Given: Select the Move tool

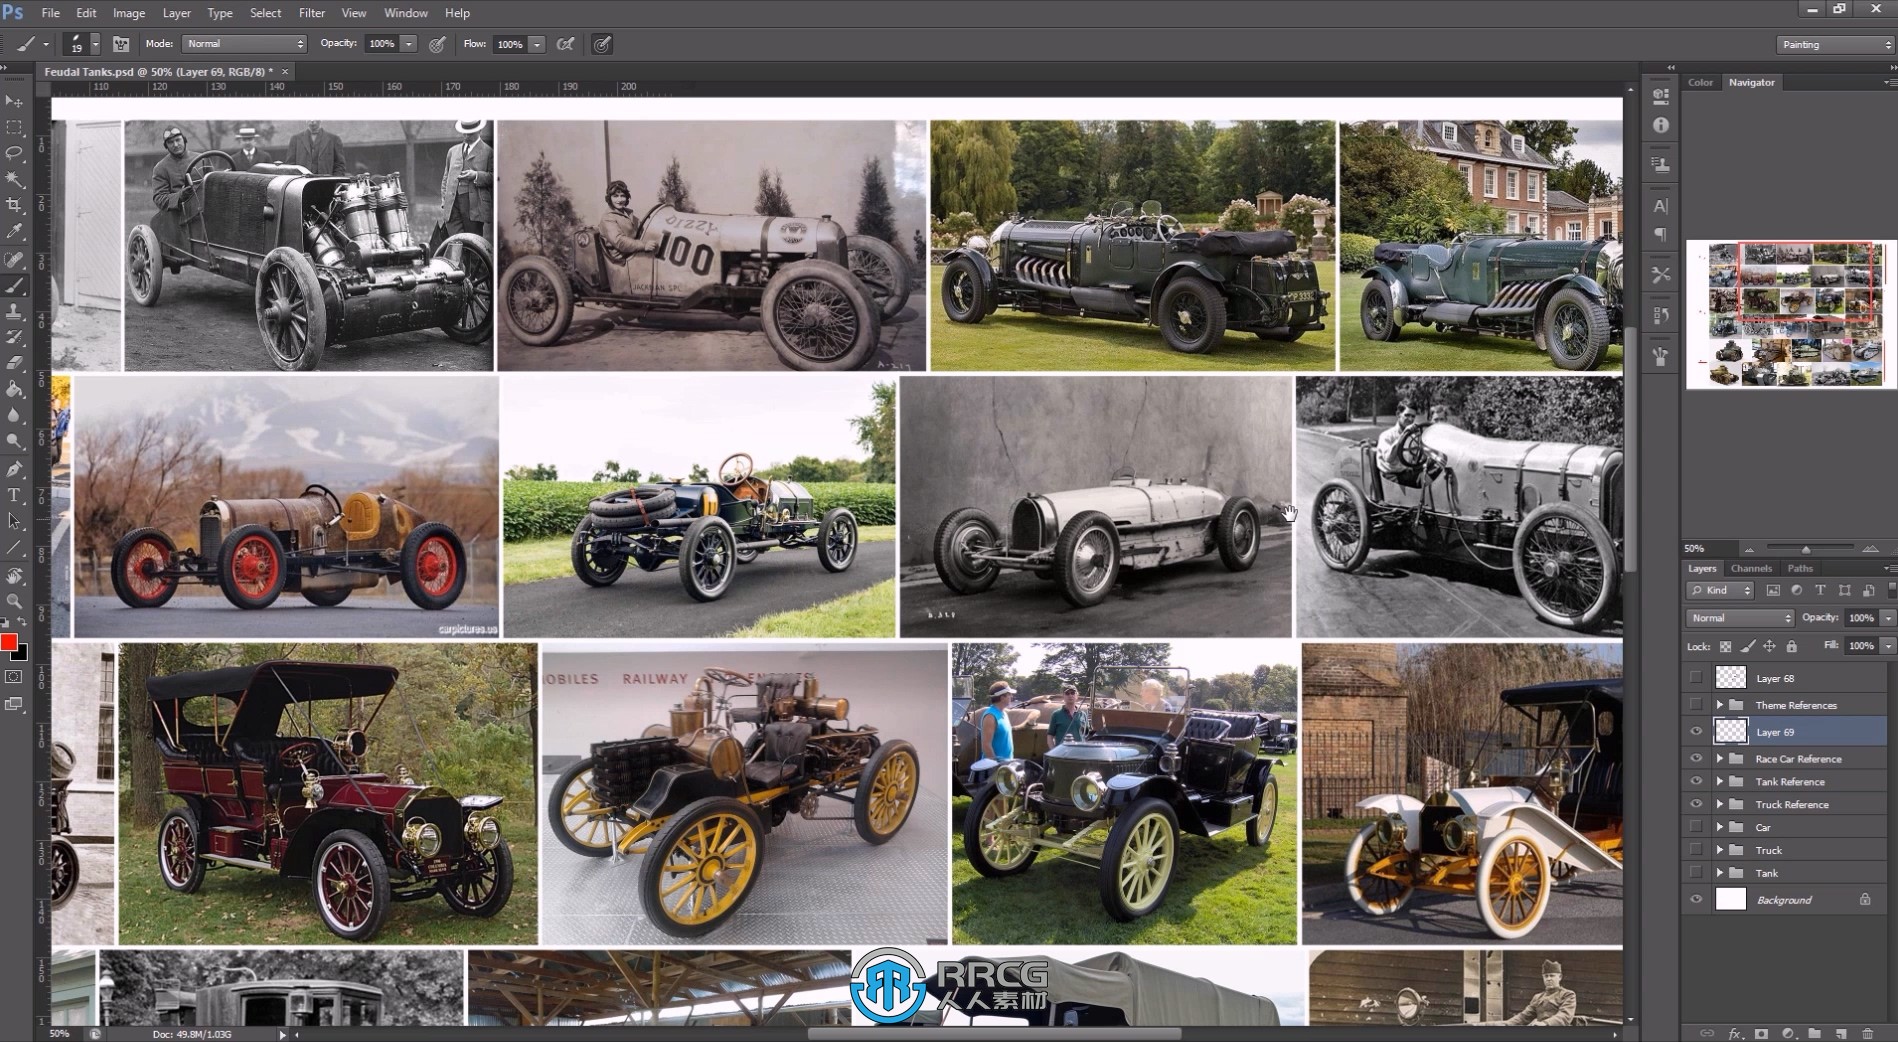Looking at the screenshot, I should tap(14, 101).
